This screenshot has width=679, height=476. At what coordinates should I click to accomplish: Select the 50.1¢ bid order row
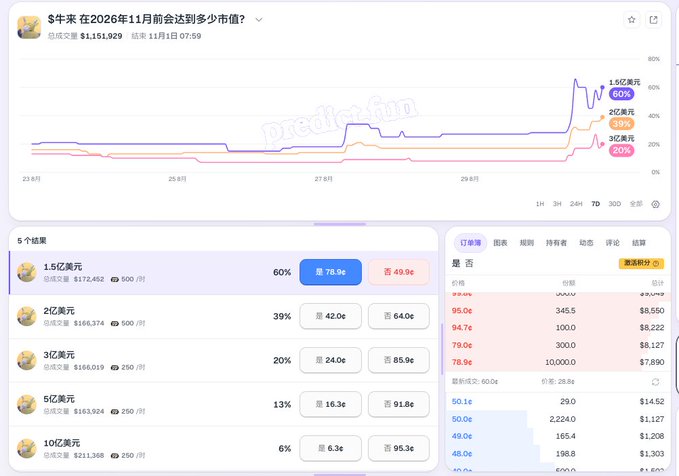[x=558, y=402]
